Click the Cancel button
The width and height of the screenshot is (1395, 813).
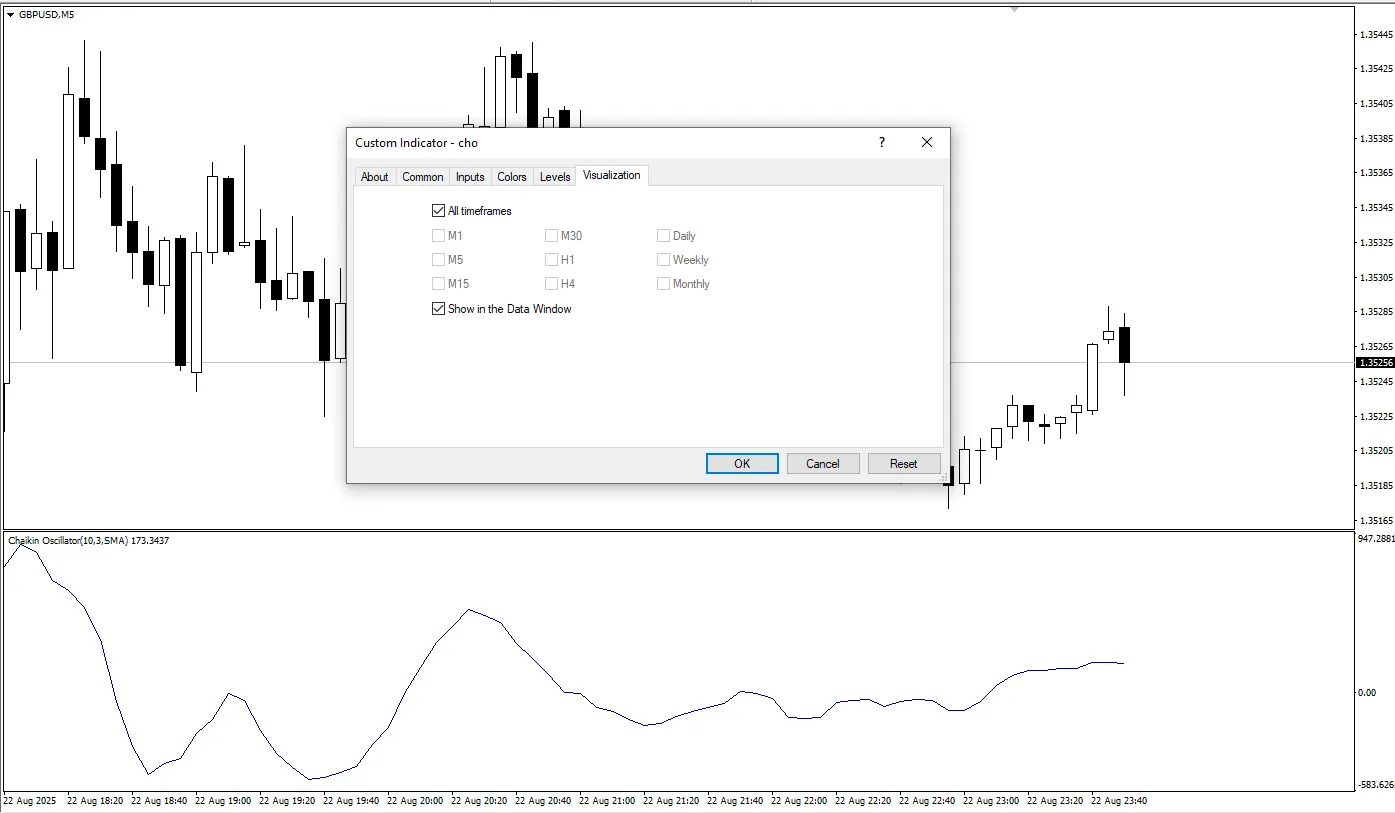click(x=823, y=464)
